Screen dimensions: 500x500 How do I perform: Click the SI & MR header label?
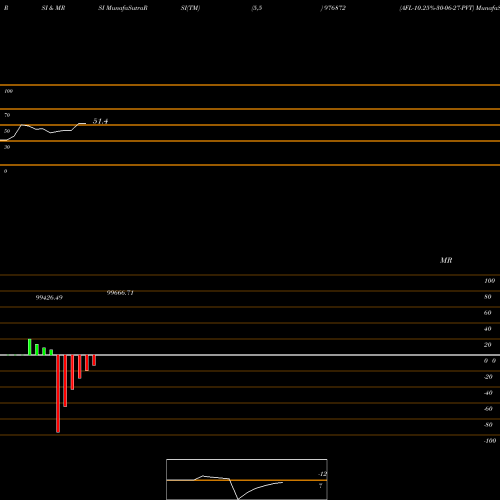coord(53,8)
